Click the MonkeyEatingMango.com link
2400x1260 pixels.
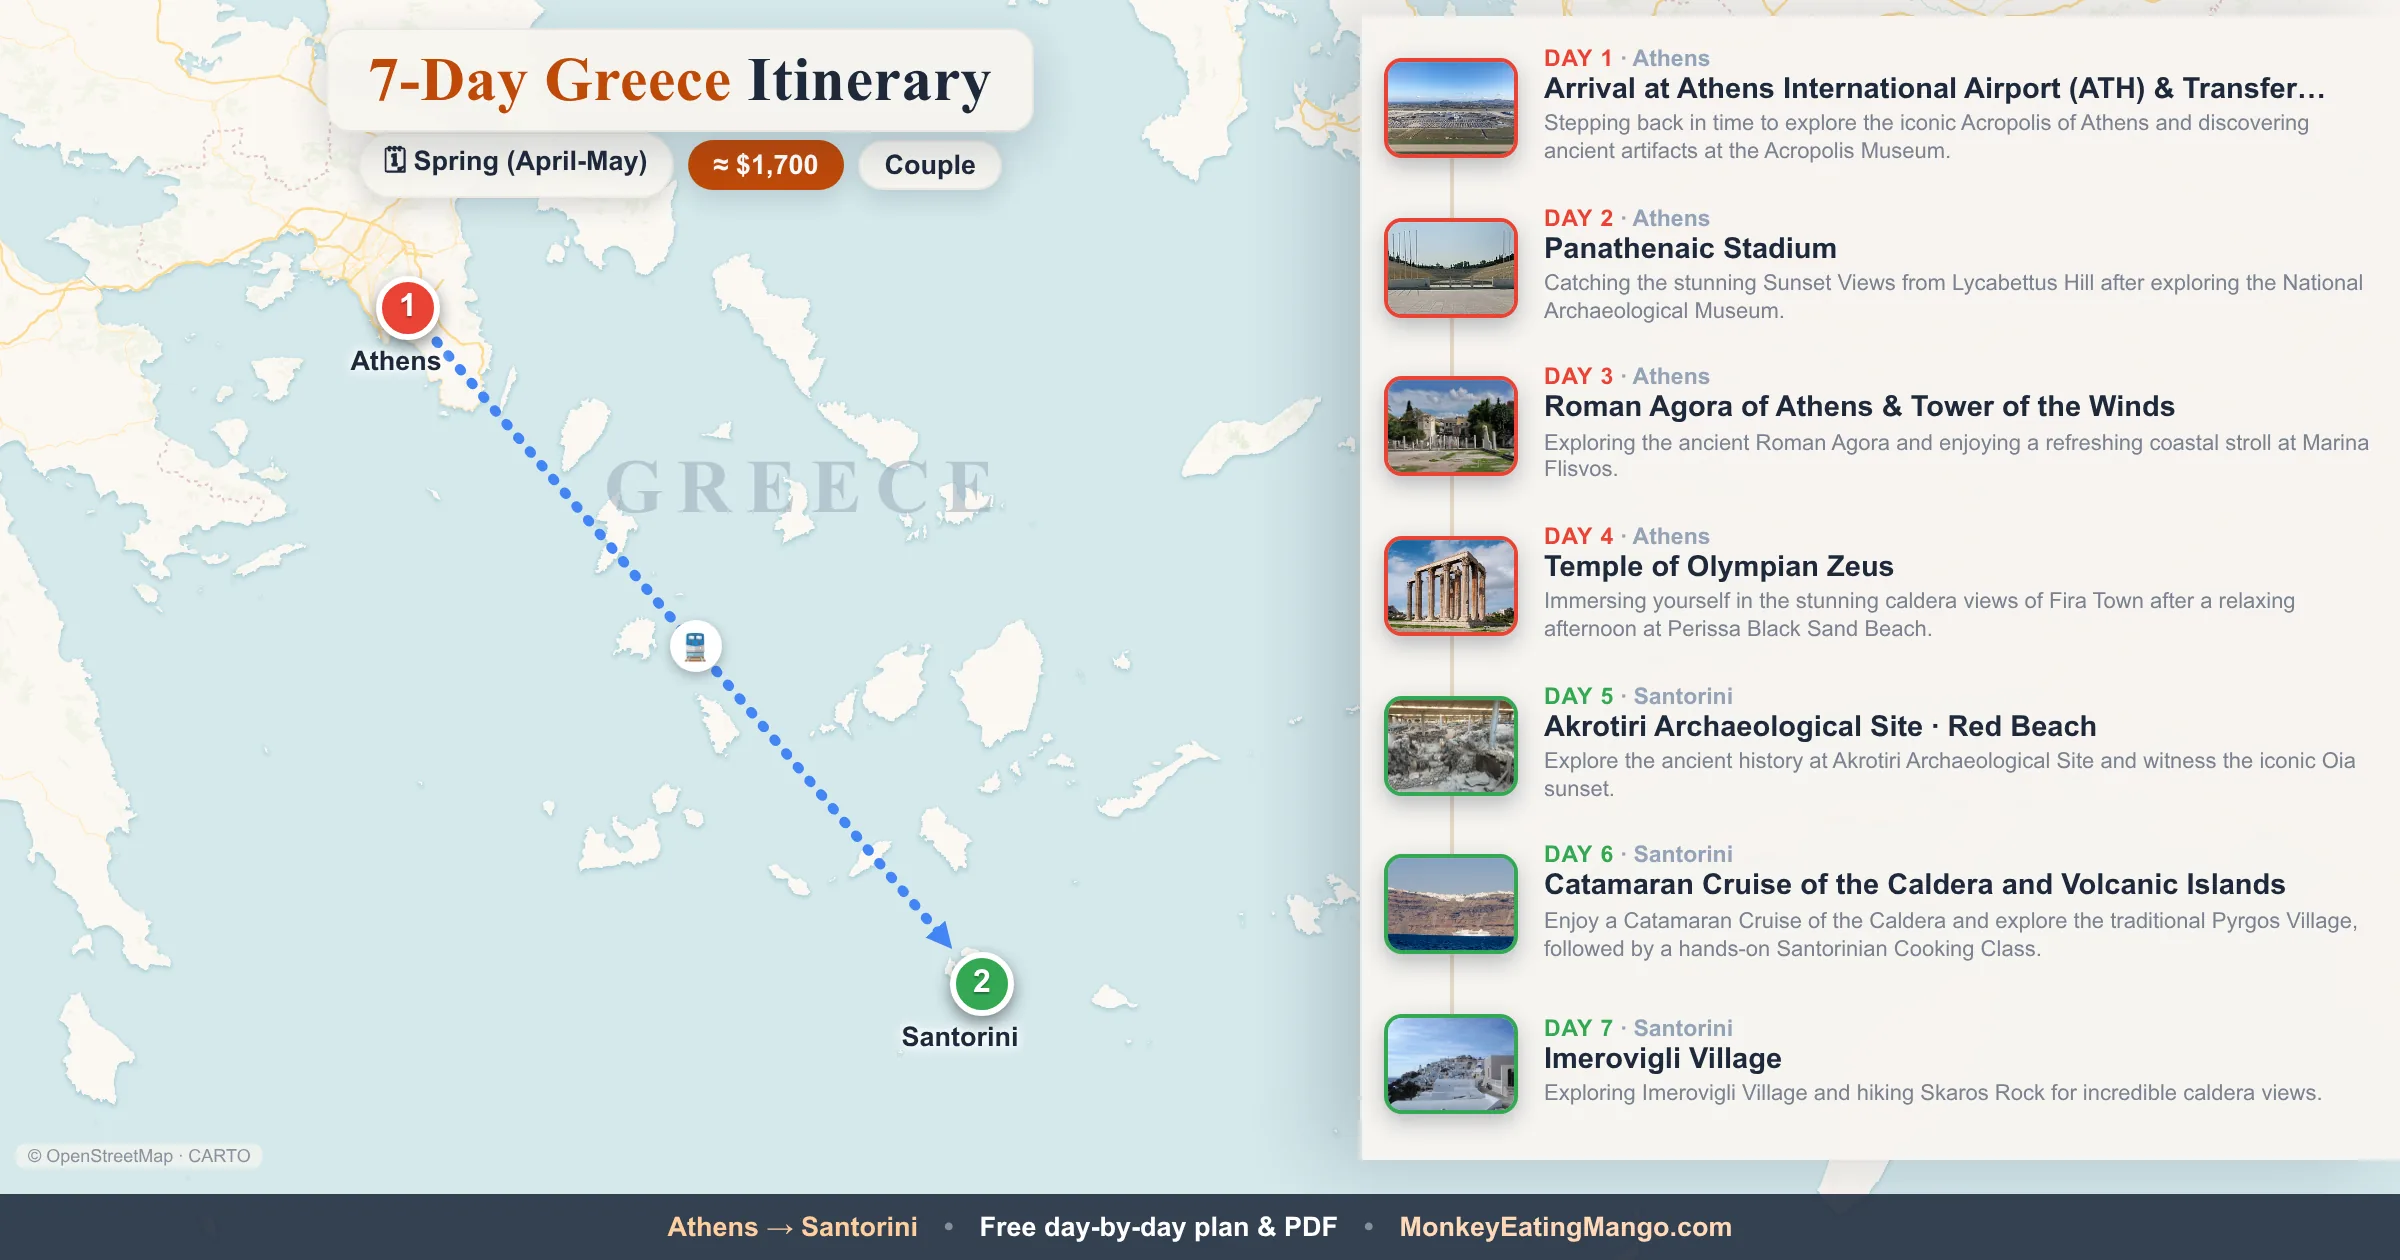1565,1227
